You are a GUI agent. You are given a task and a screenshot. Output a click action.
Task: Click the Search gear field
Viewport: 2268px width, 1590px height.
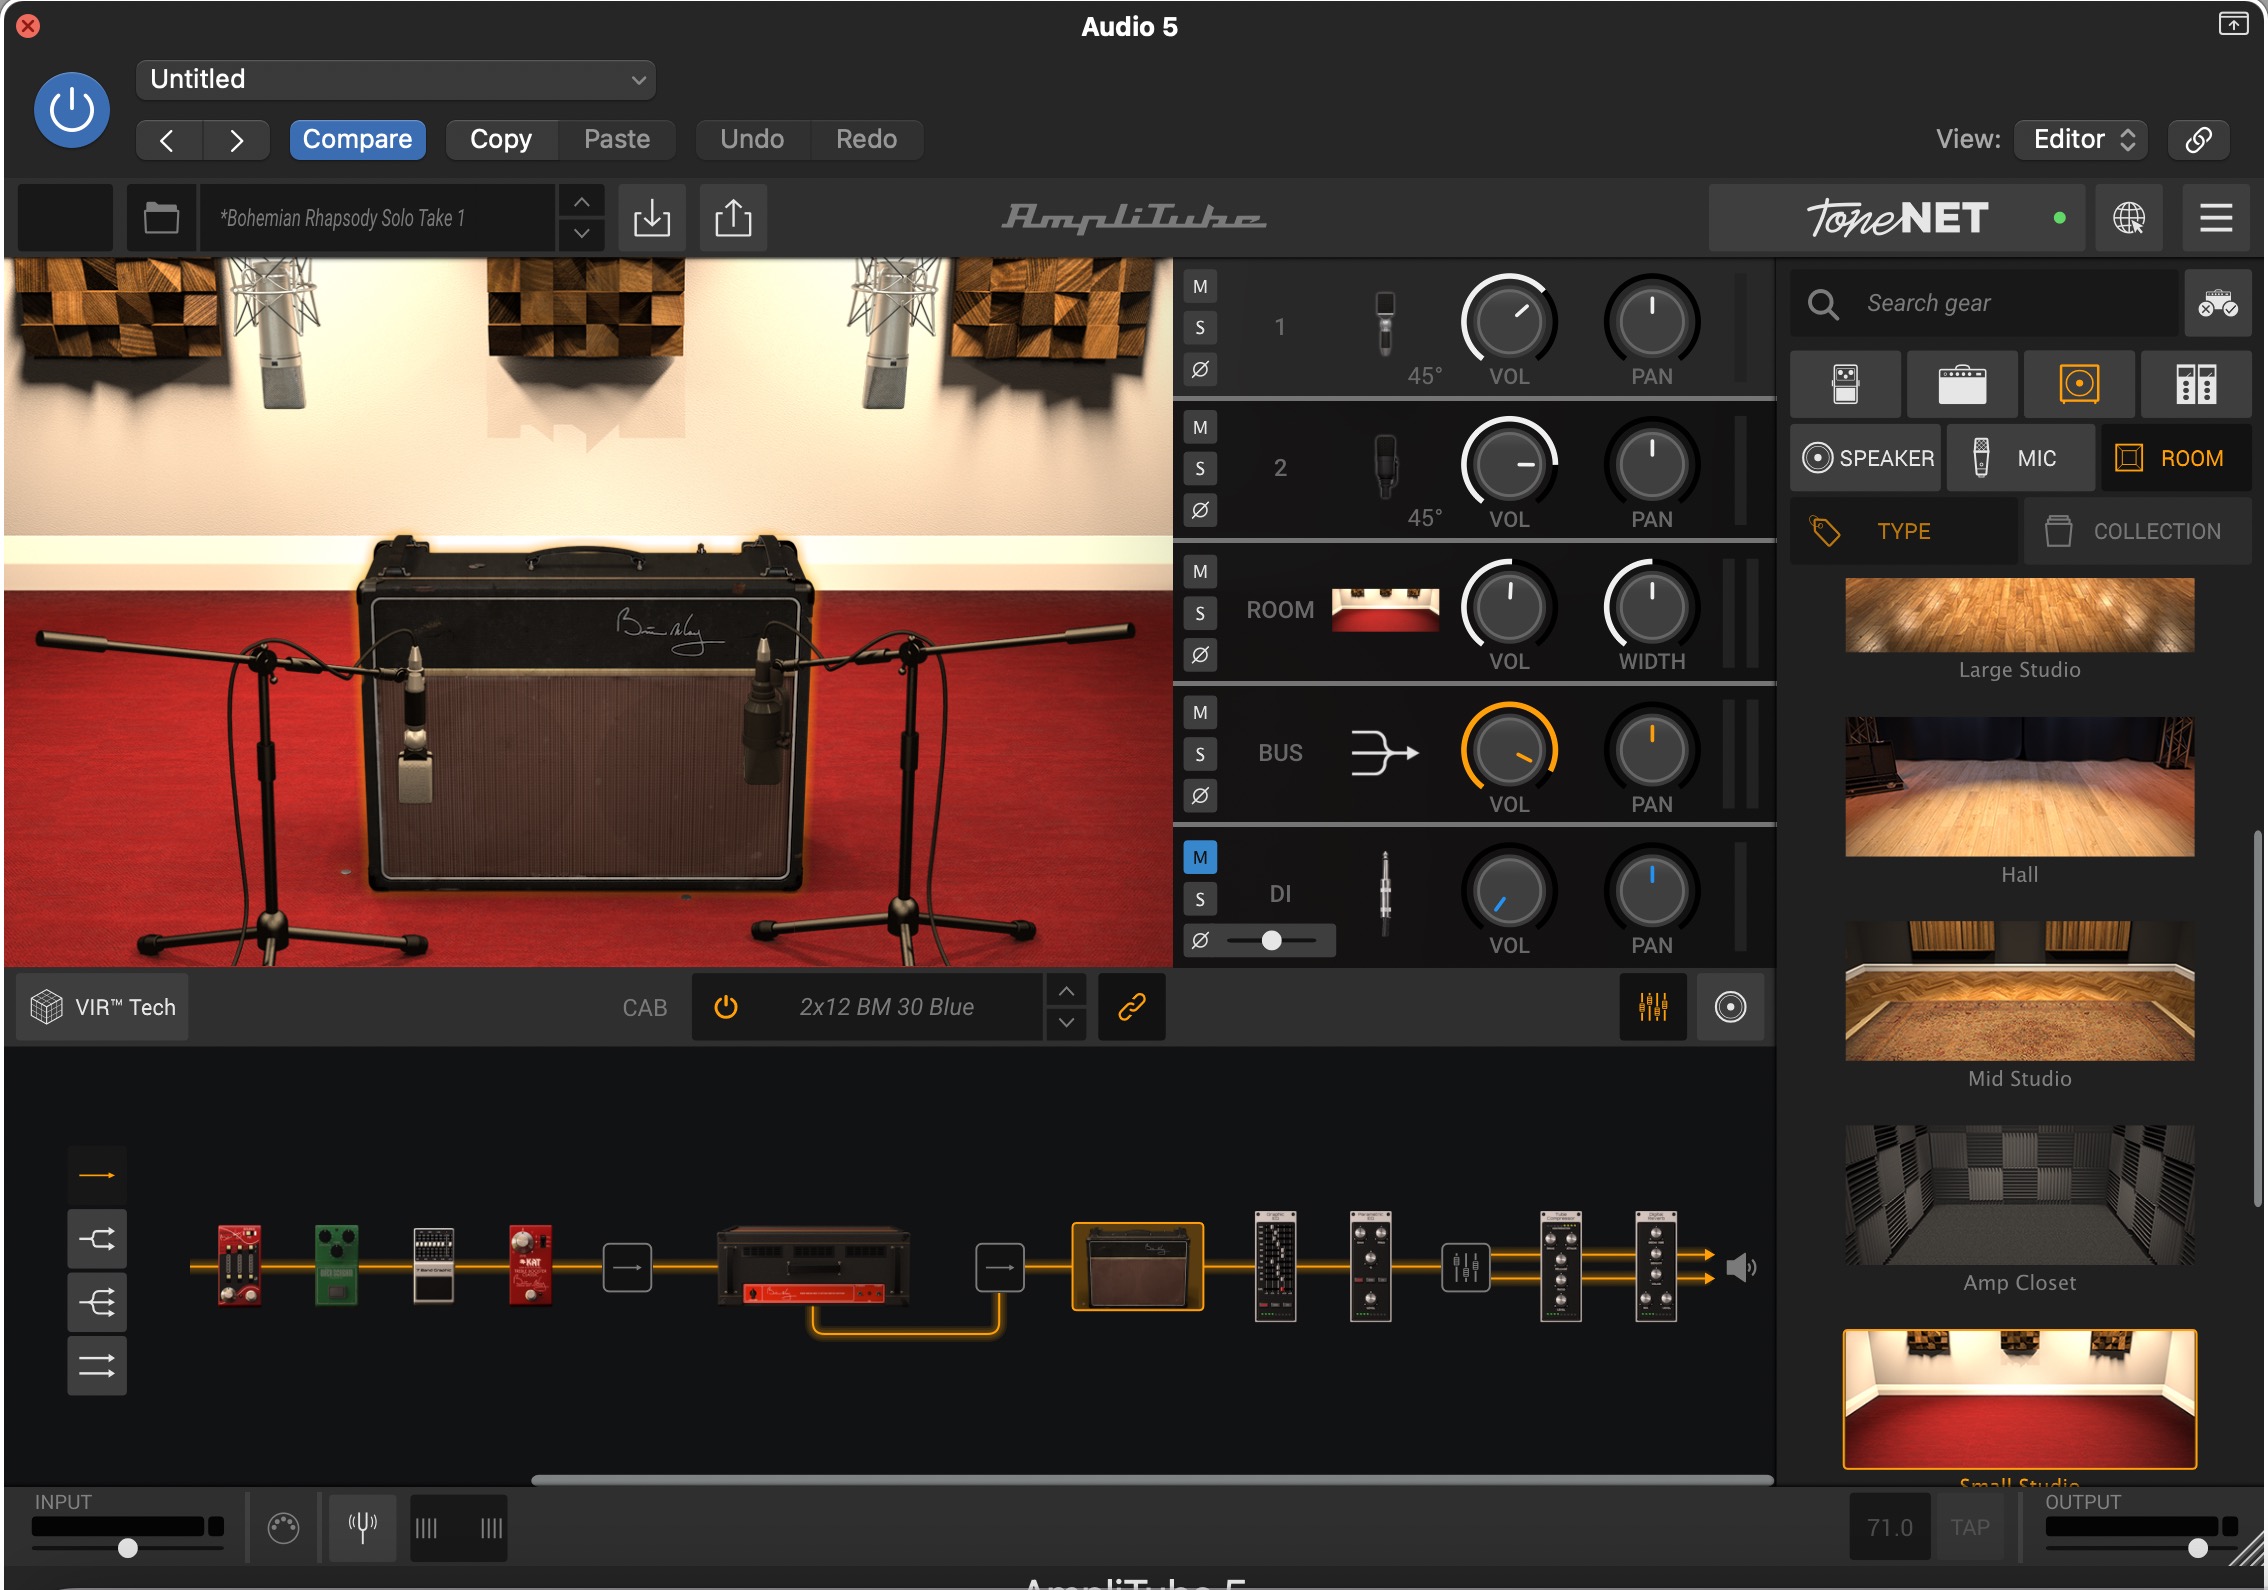tap(1984, 303)
